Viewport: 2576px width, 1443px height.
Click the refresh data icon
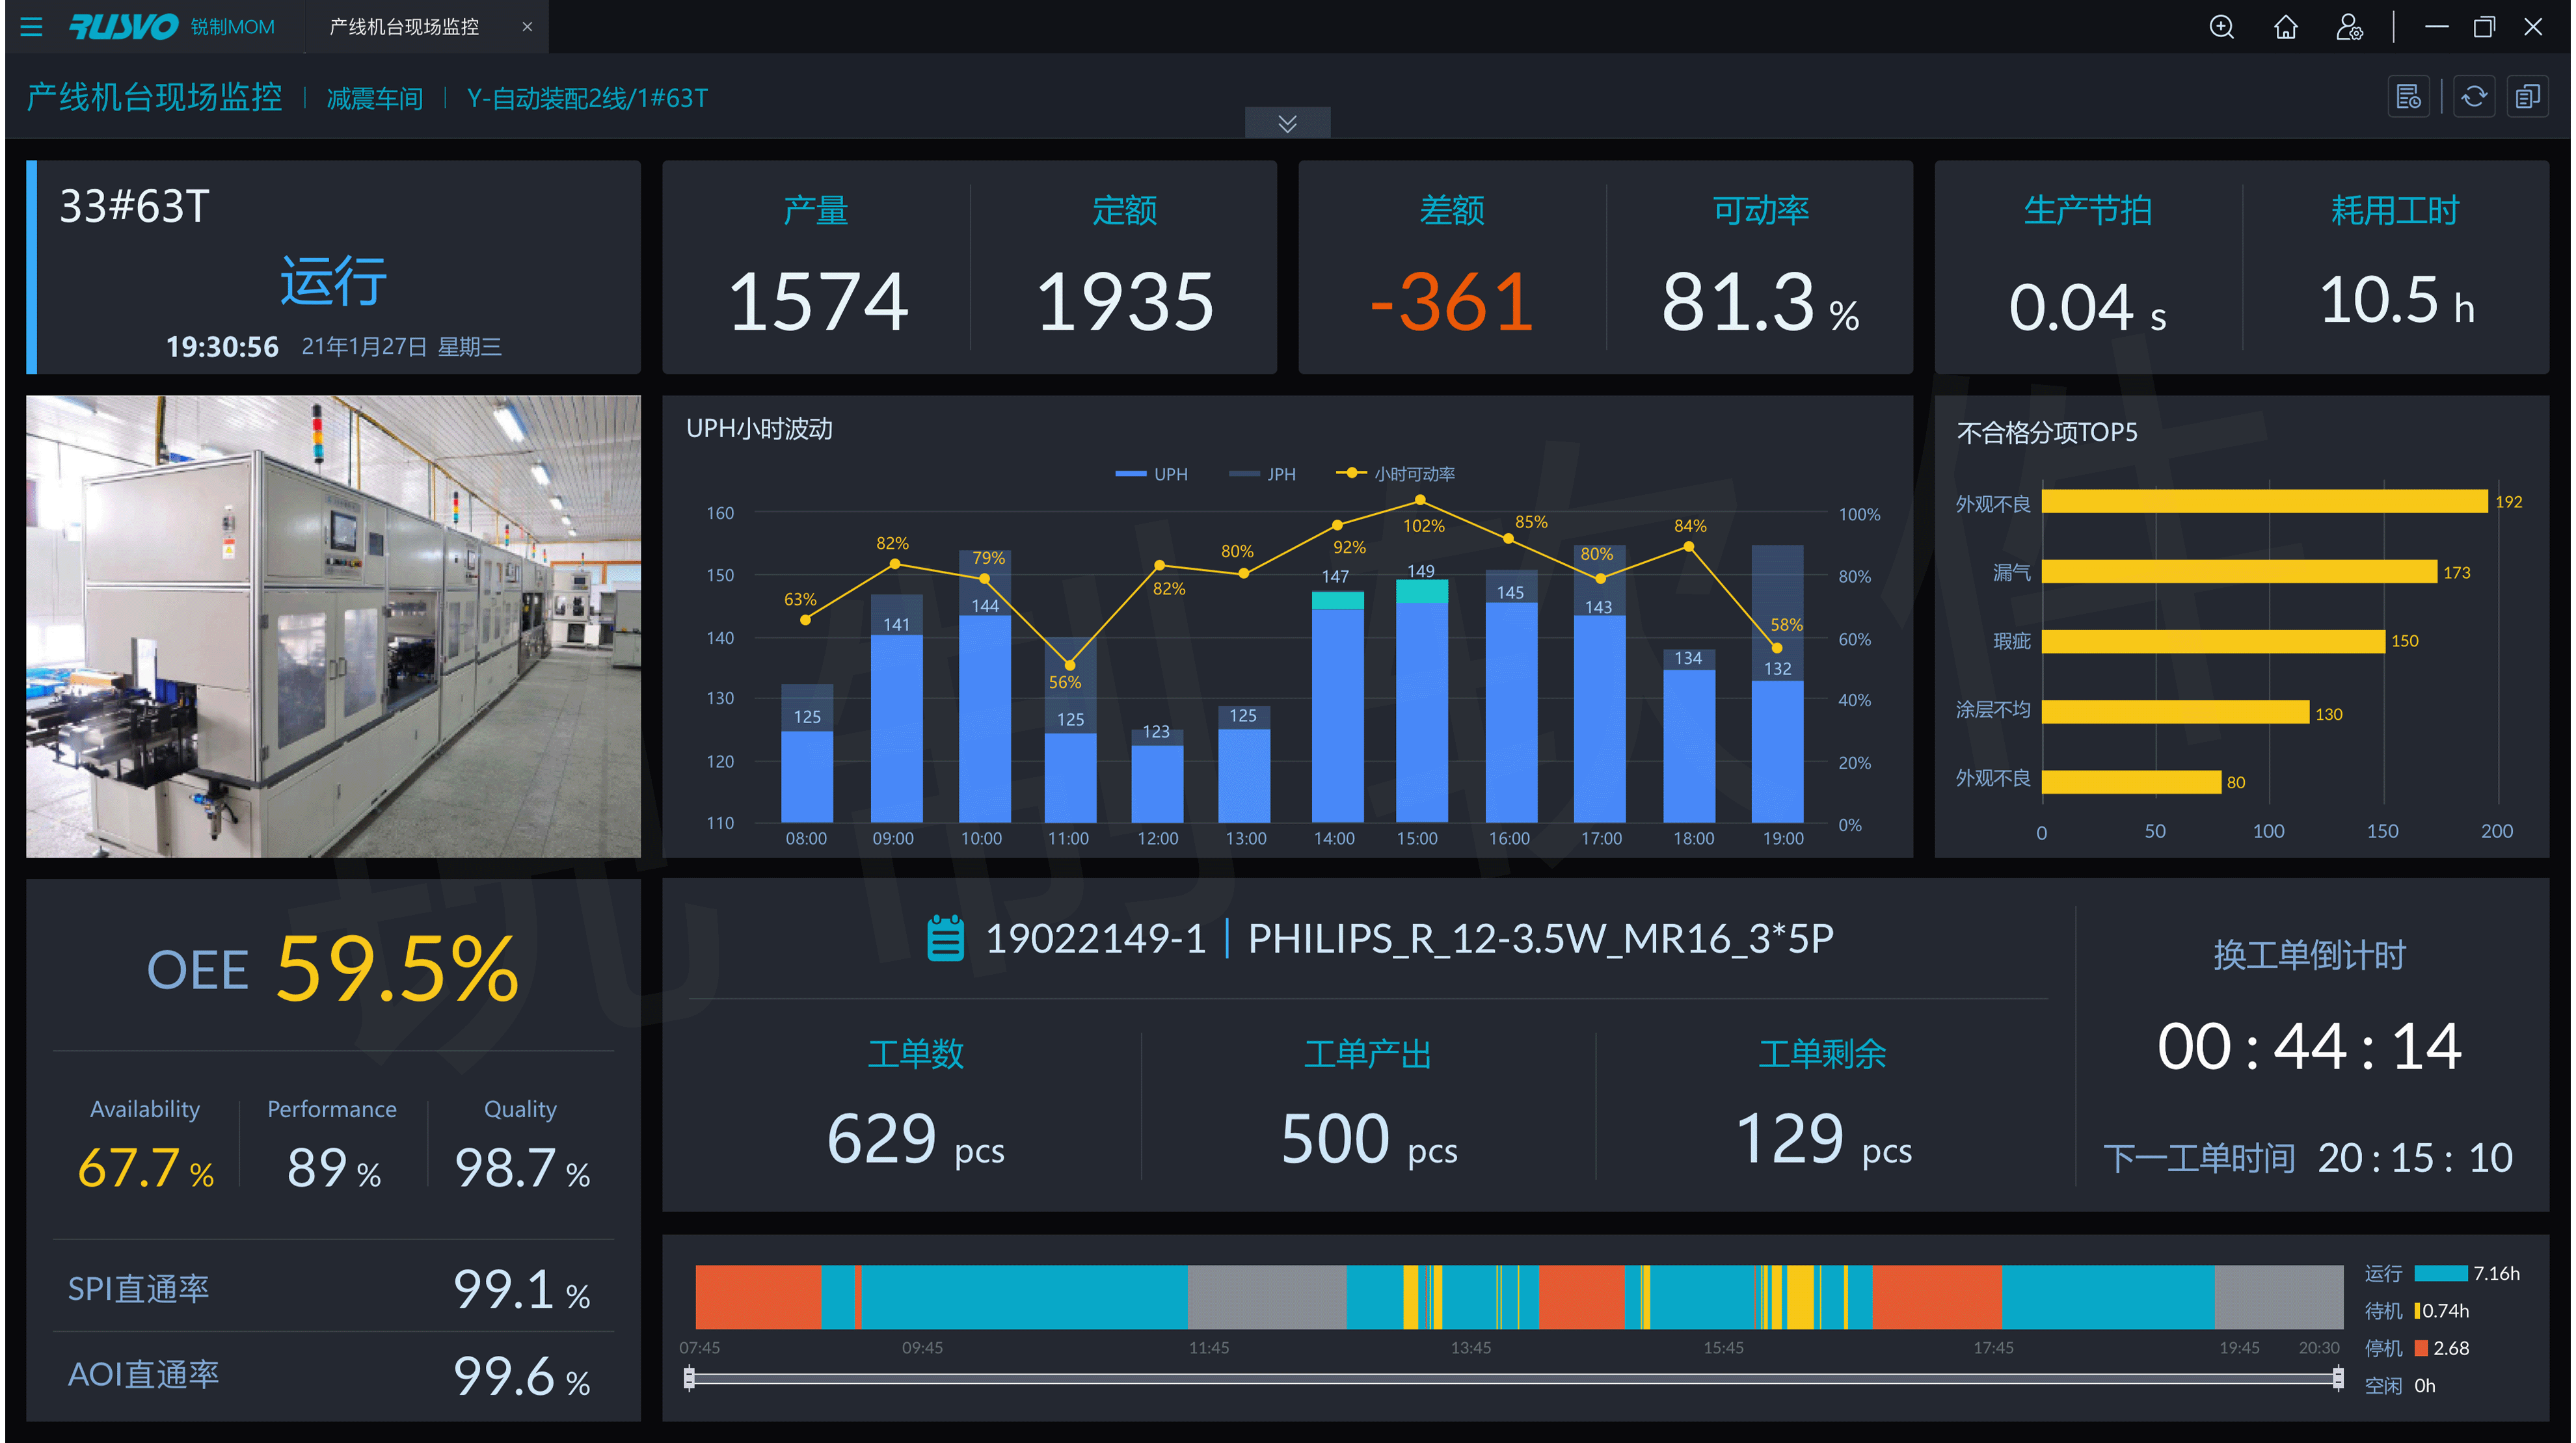pos(2473,97)
